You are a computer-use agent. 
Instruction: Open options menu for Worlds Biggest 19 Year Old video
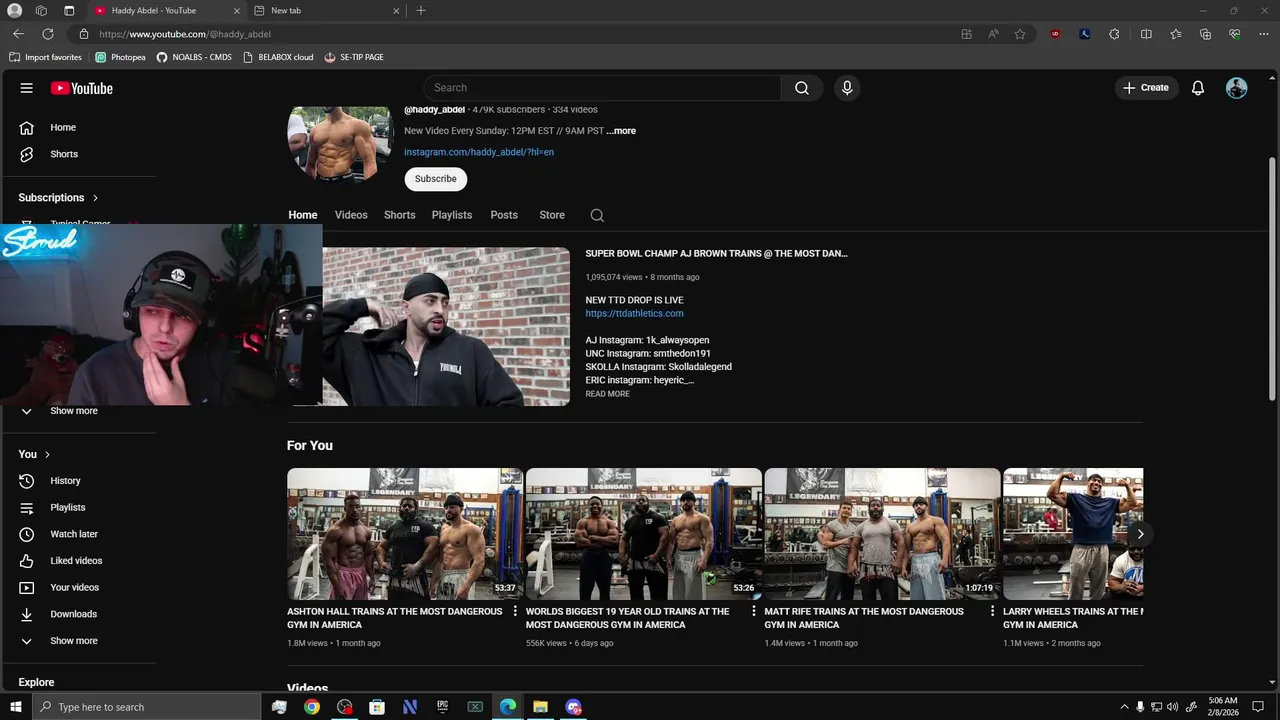(754, 611)
